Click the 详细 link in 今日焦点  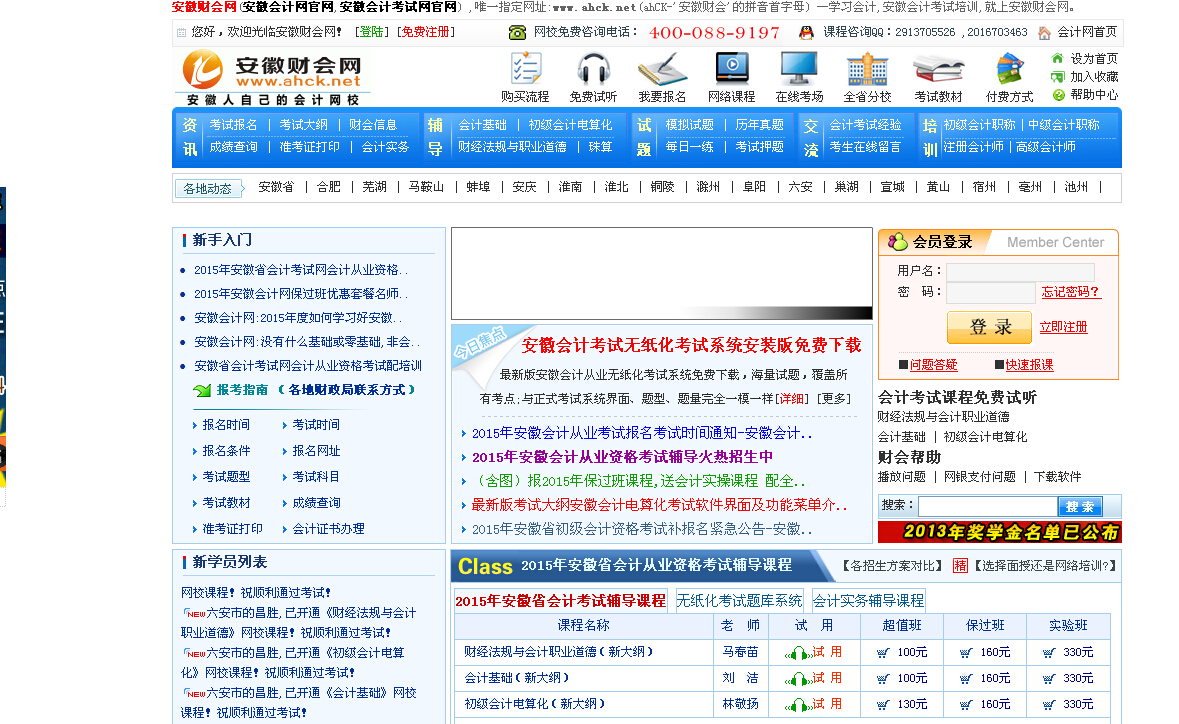pos(792,398)
